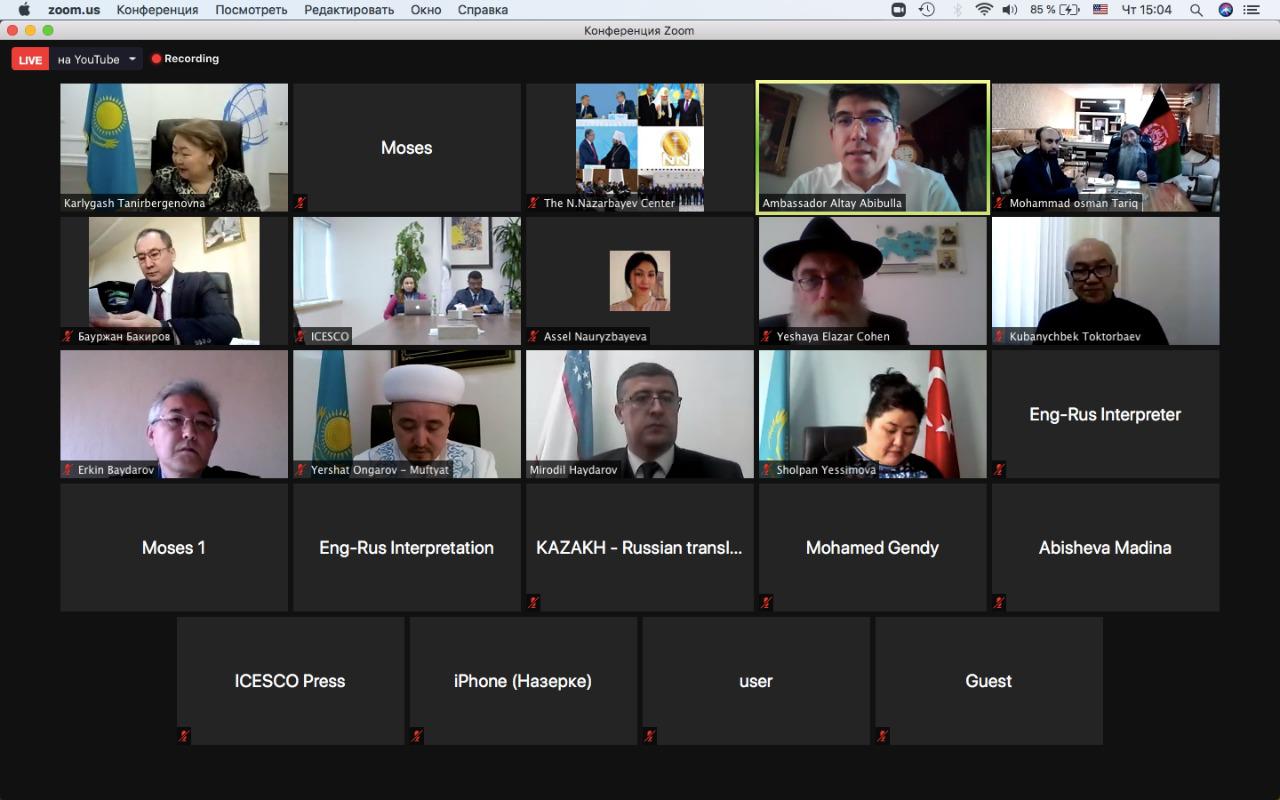This screenshot has height=800, width=1280.
Task: Open the Конференция menu
Action: [x=157, y=10]
